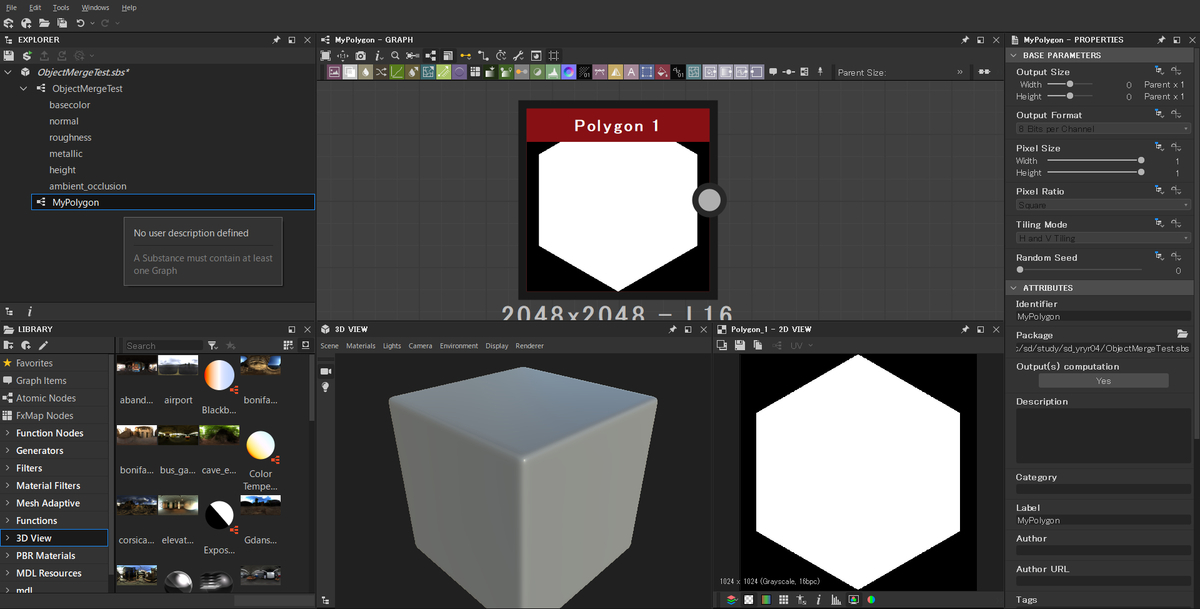Screen dimensions: 1200x609
Task: Browse package path with folder button
Action: click(1182, 334)
